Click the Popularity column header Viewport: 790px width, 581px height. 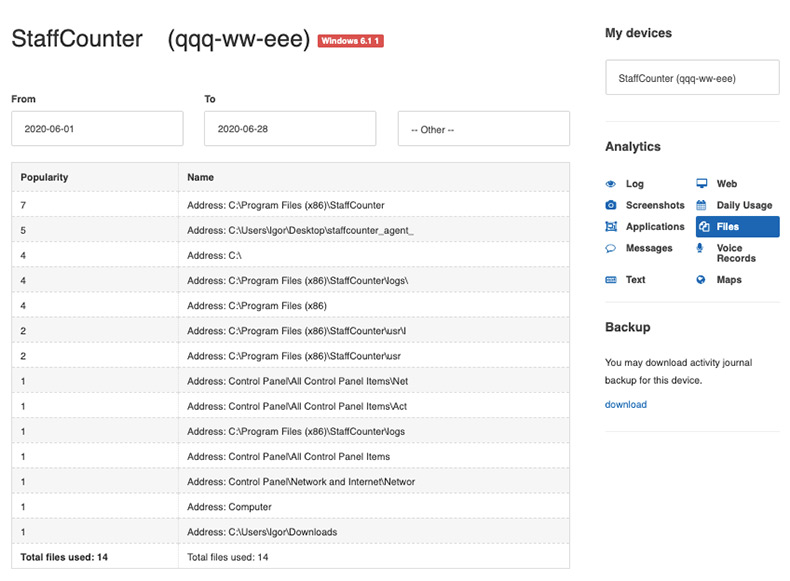tap(44, 177)
